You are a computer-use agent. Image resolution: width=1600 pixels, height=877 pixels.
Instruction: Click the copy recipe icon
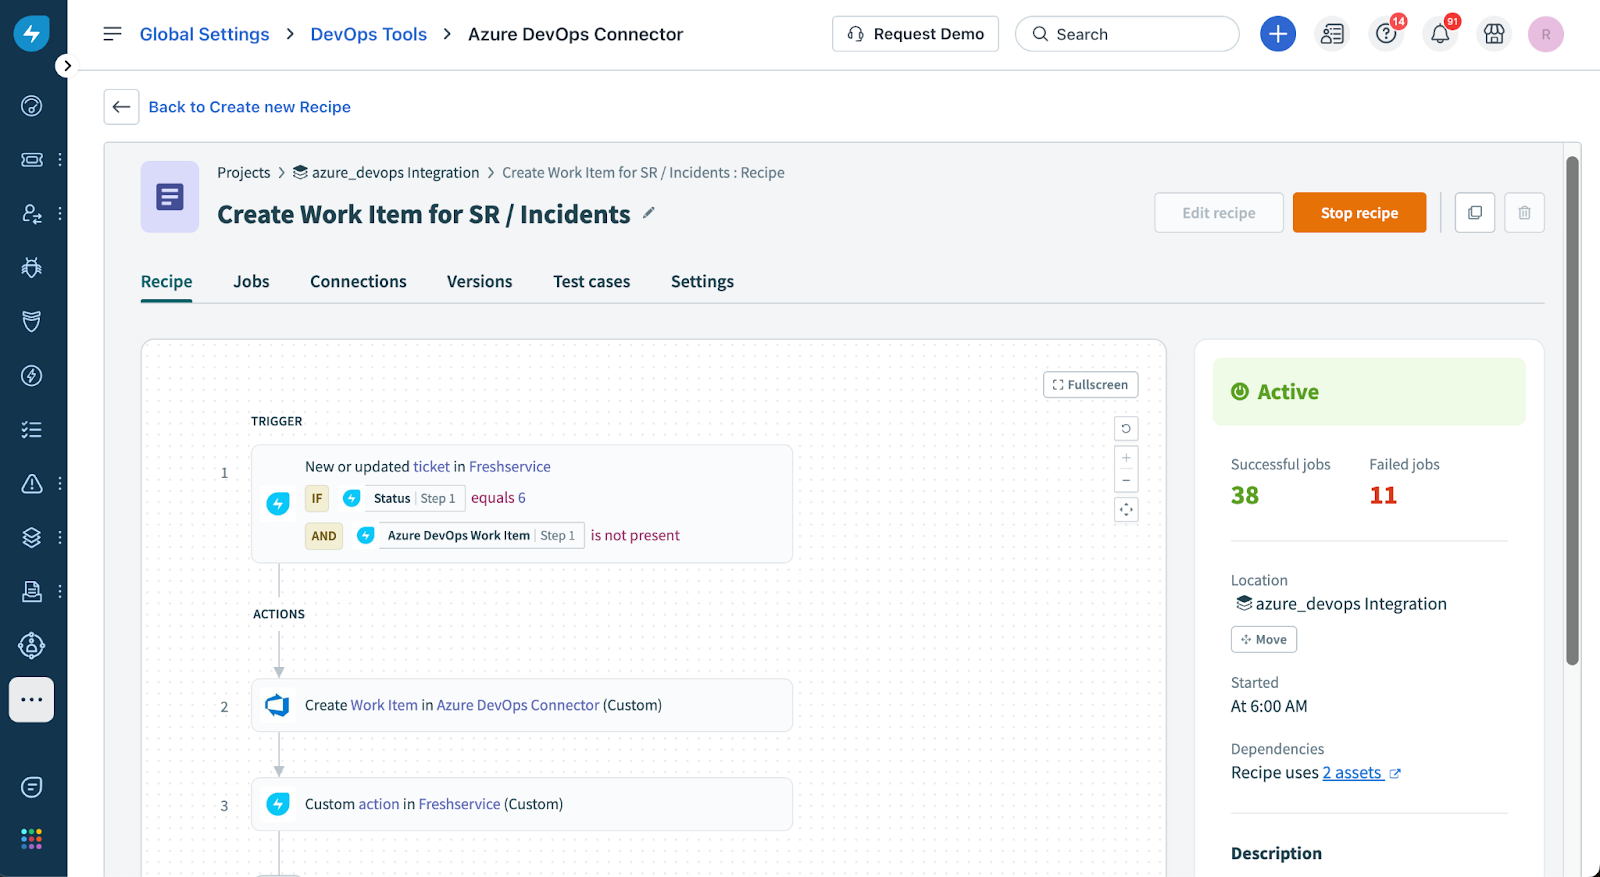[x=1475, y=213]
